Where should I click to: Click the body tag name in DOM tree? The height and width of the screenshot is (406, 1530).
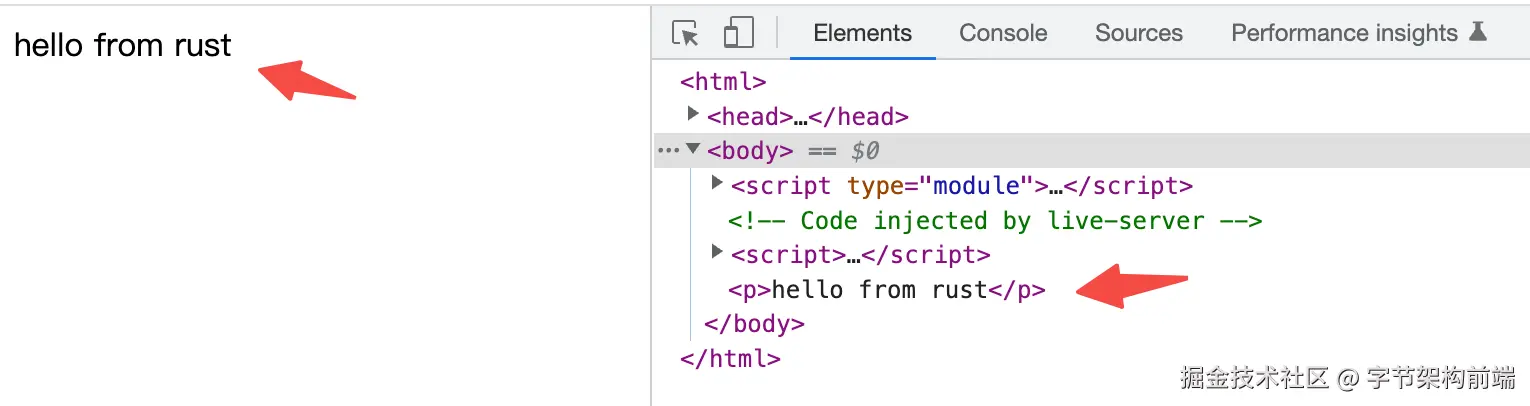click(750, 151)
